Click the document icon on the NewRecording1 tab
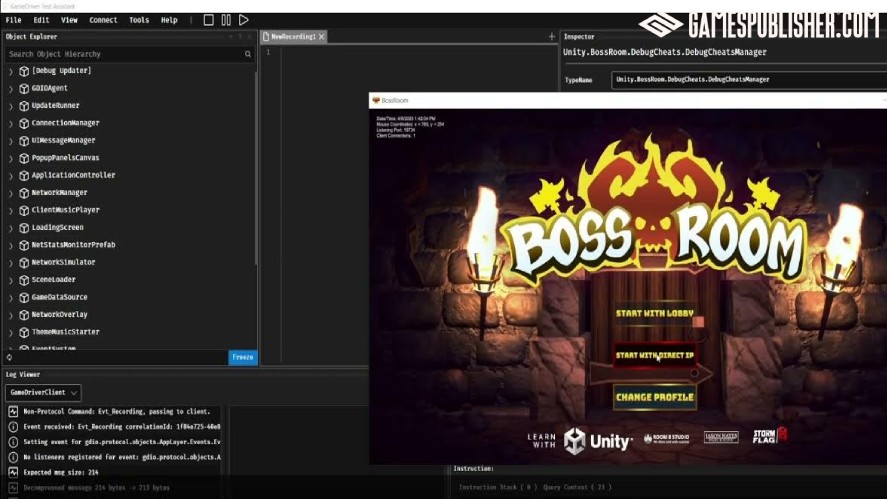This screenshot has height=499, width=887. (x=266, y=37)
